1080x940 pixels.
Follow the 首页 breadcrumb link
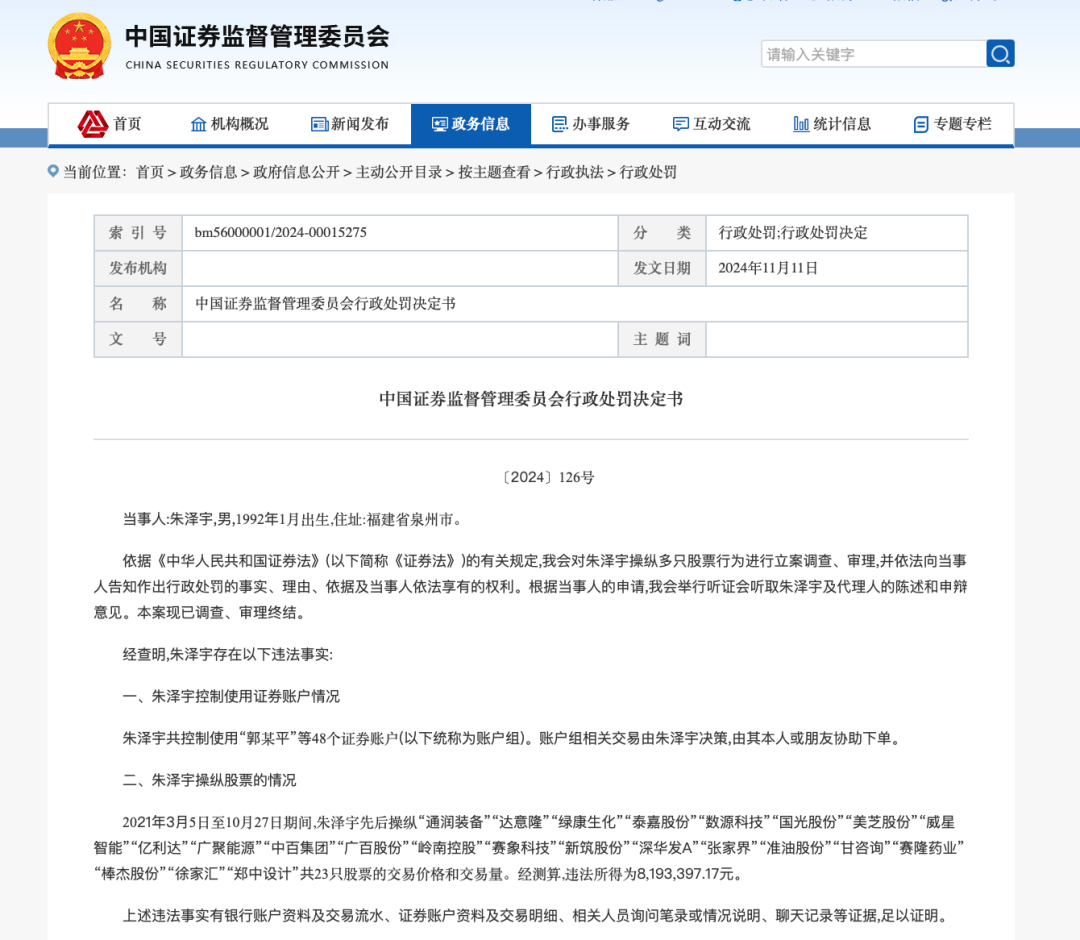[x=149, y=172]
